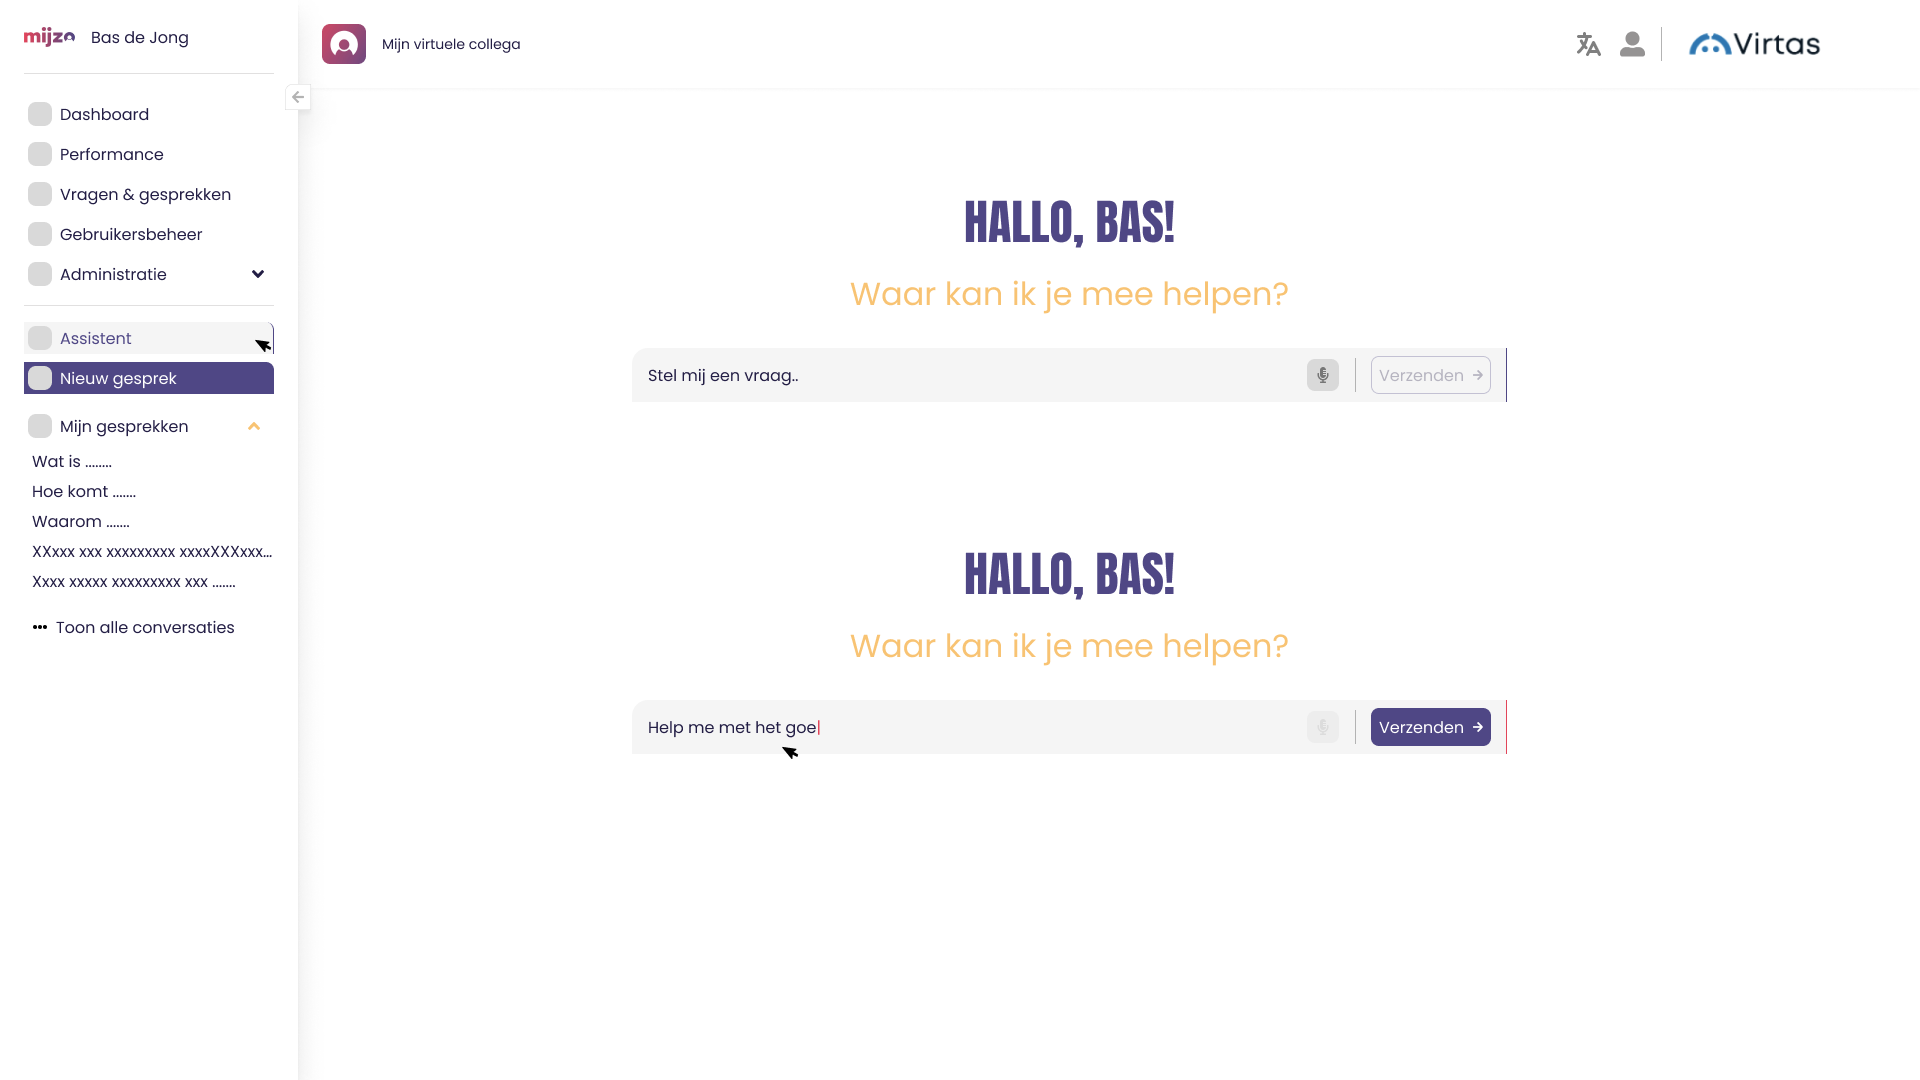
Task: Select Gebruikersbeheer in the sidebar
Action: coord(131,234)
